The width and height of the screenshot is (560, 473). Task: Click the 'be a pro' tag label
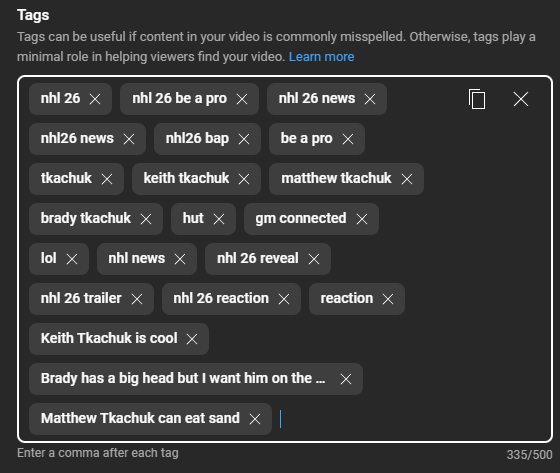(306, 139)
